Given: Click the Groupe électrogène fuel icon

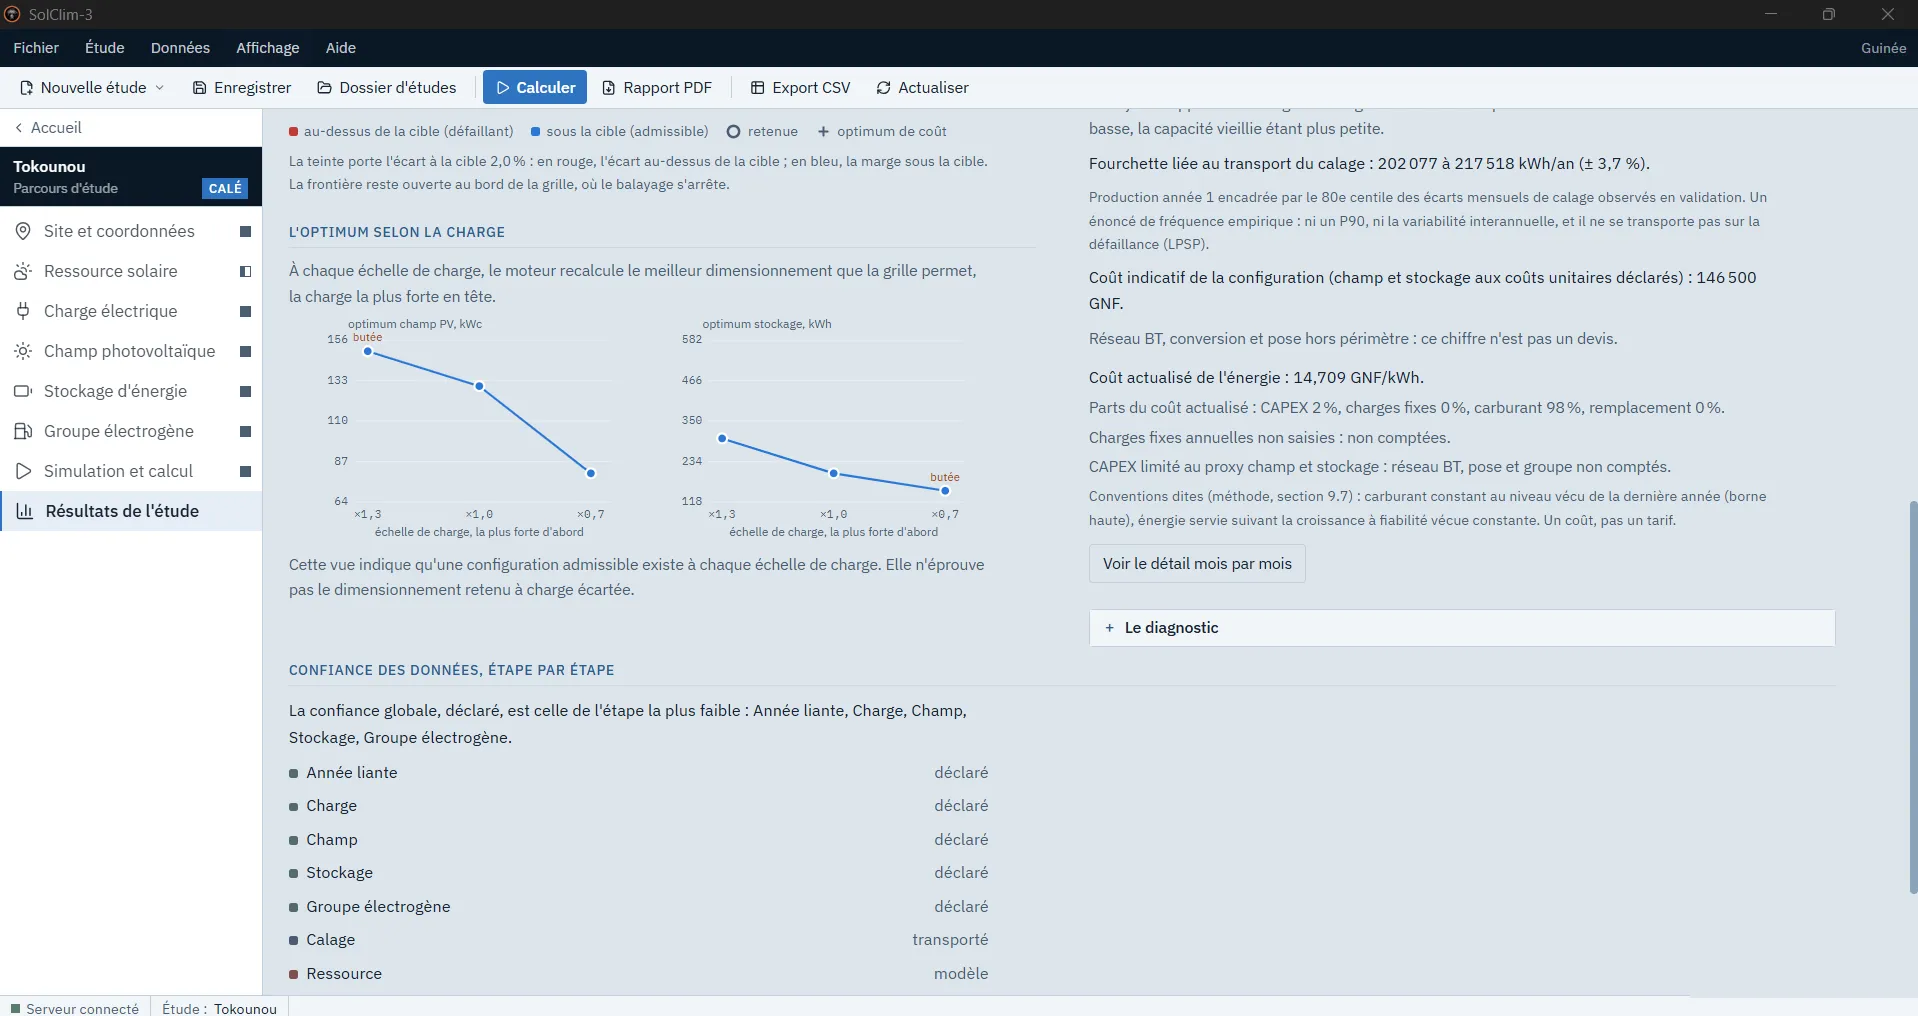Looking at the screenshot, I should [x=23, y=431].
